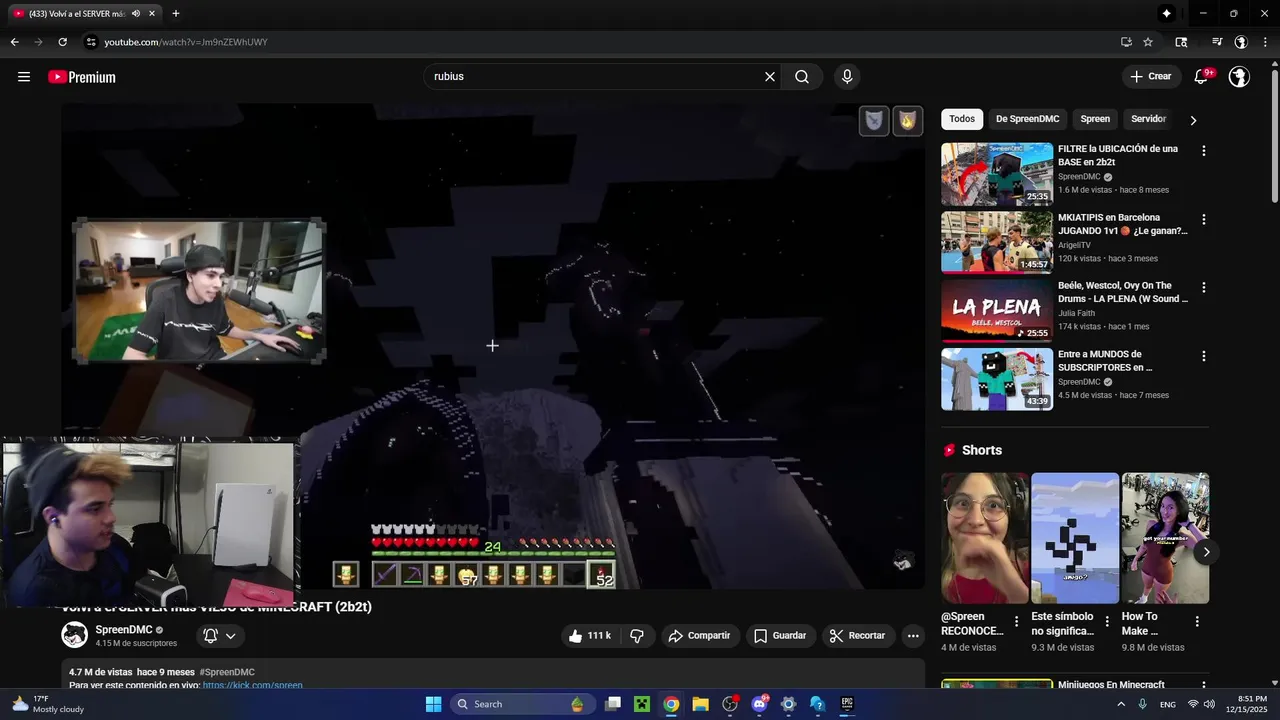Select the De SpreenDMC filter chip
This screenshot has height=720, width=1280.
tap(1027, 119)
